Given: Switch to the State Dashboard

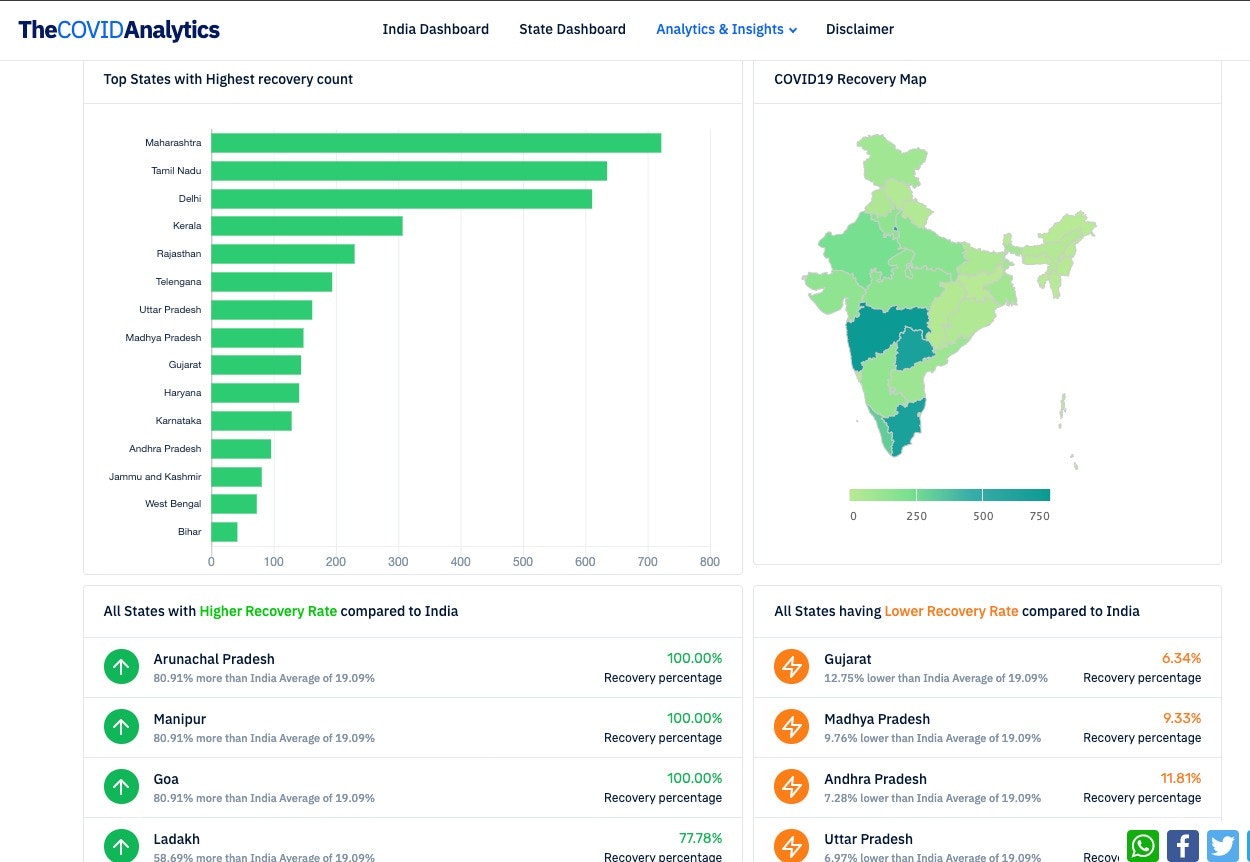Looking at the screenshot, I should [572, 29].
